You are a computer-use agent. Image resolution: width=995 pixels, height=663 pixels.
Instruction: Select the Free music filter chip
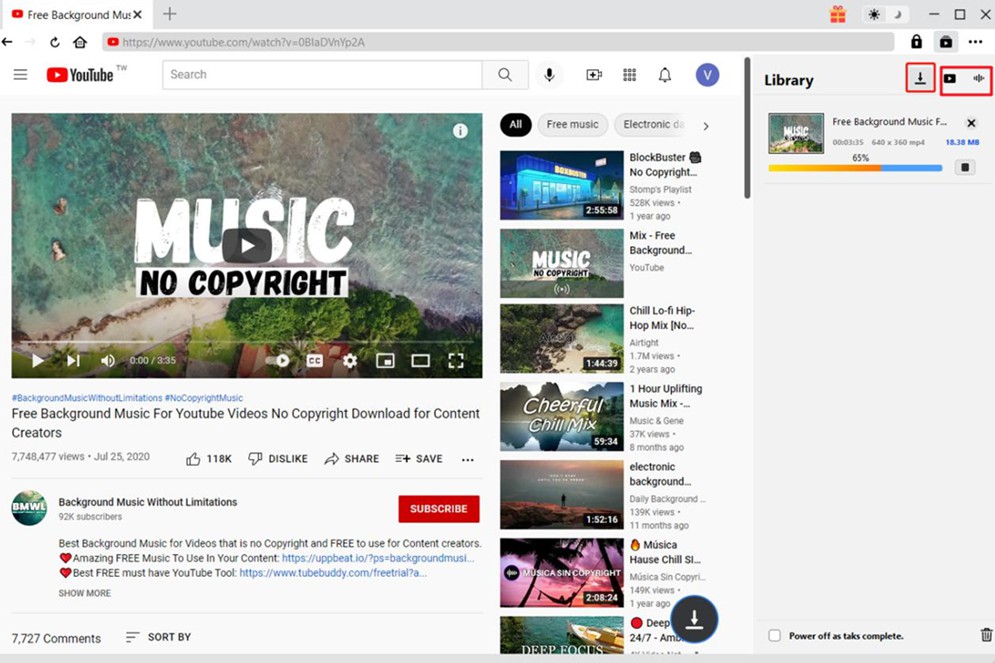(572, 125)
